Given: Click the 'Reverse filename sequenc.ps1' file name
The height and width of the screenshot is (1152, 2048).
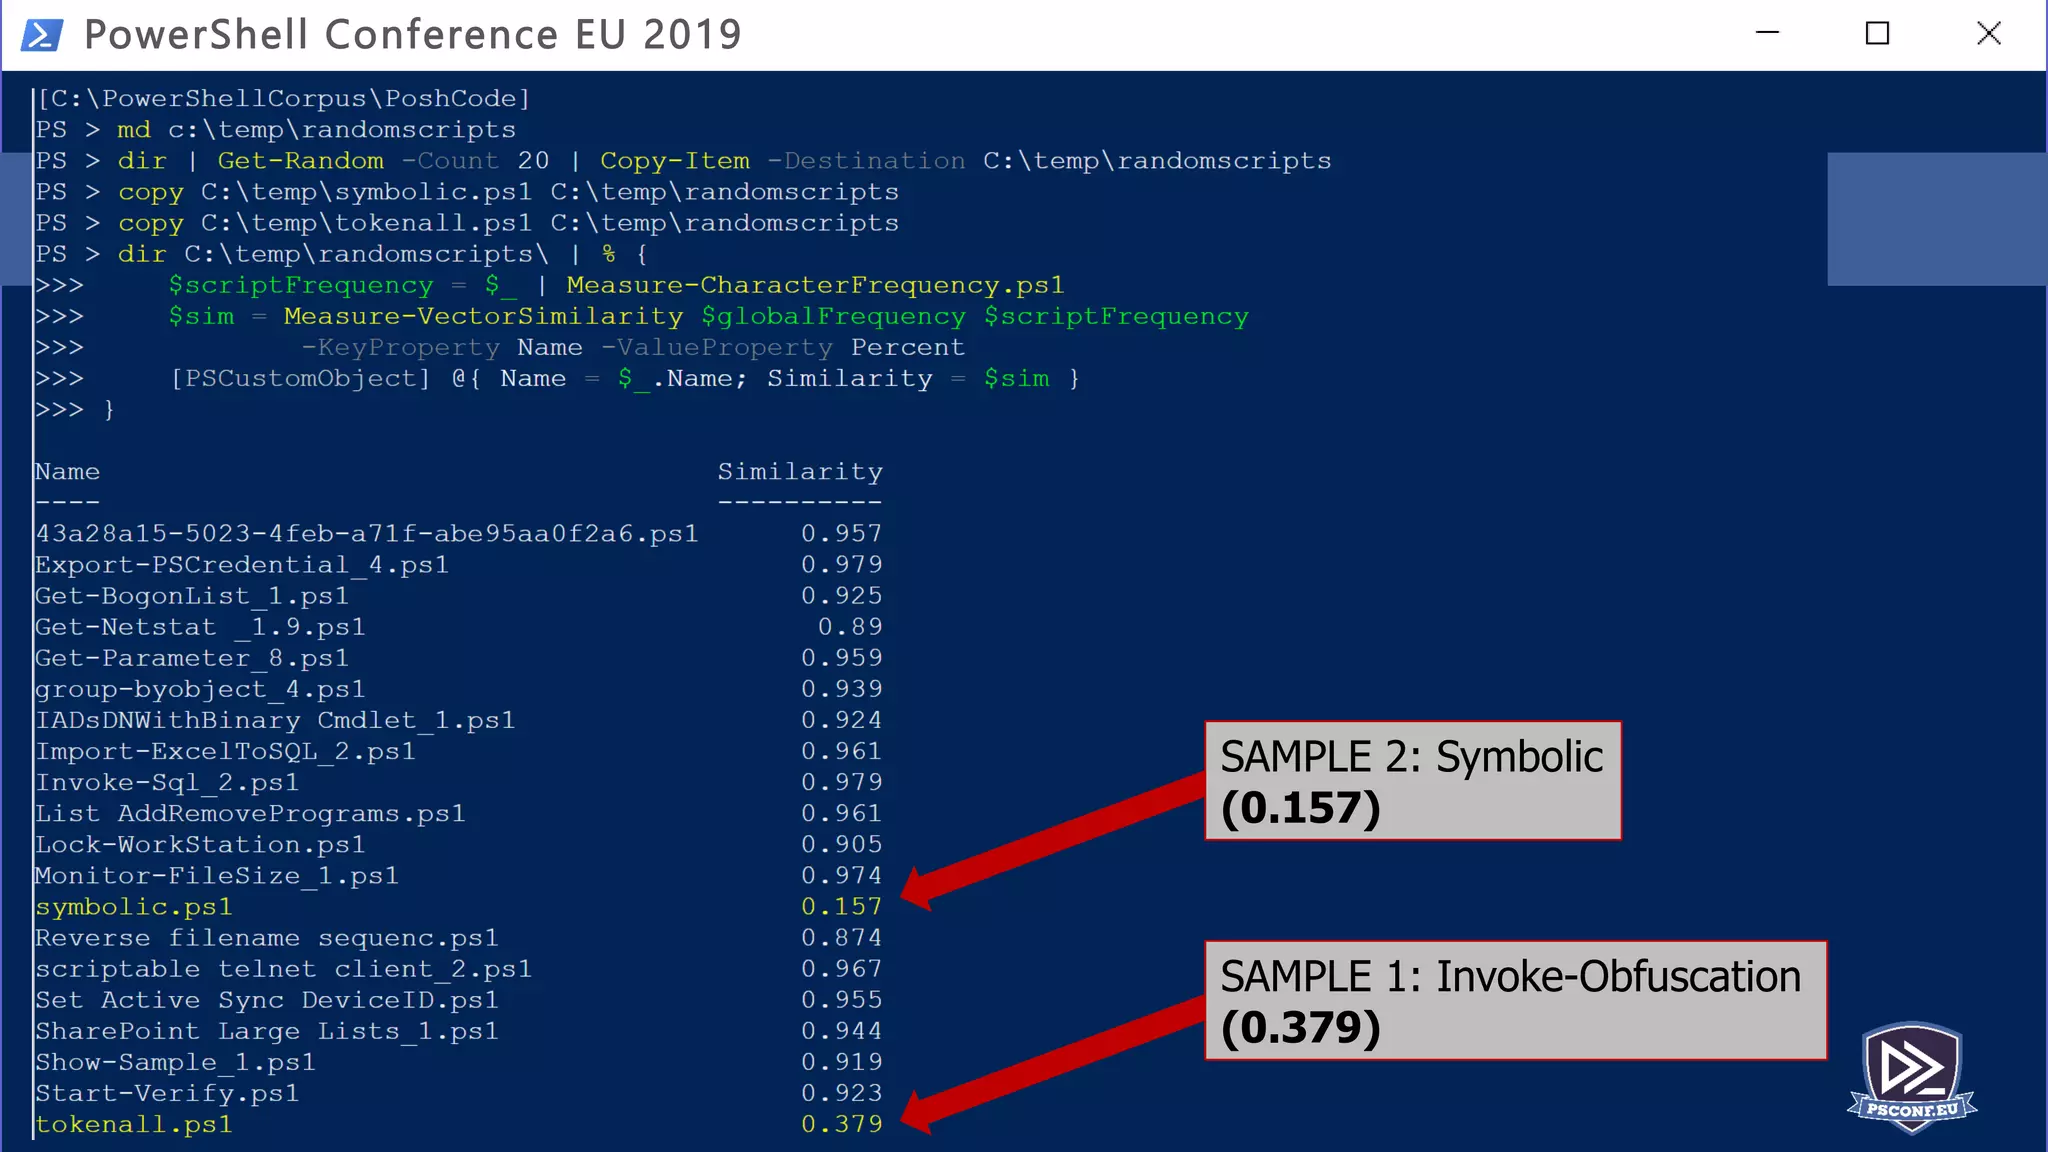Looking at the screenshot, I should click(x=267, y=938).
